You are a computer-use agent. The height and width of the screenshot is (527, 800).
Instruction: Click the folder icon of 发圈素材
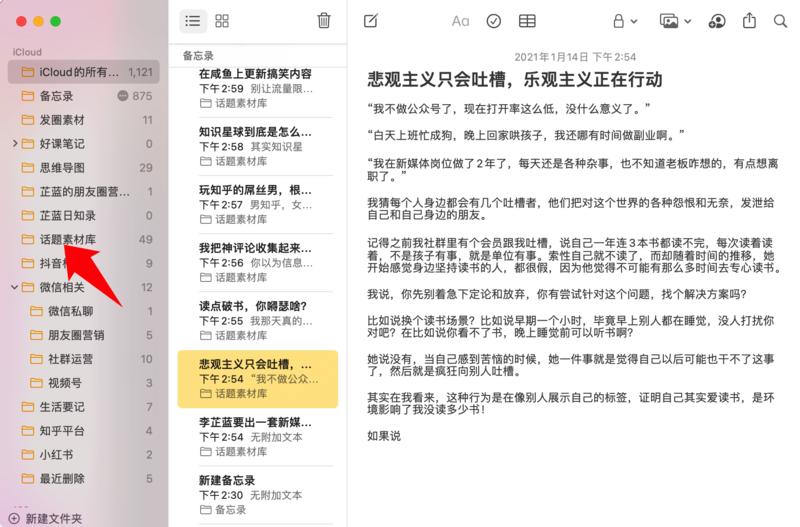pyautogui.click(x=28, y=120)
